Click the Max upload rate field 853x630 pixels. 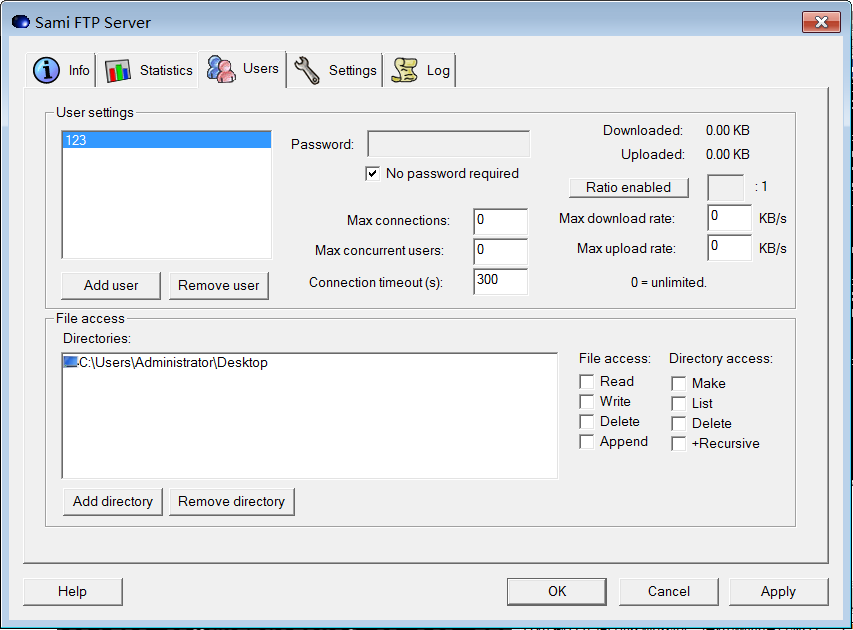(x=730, y=248)
